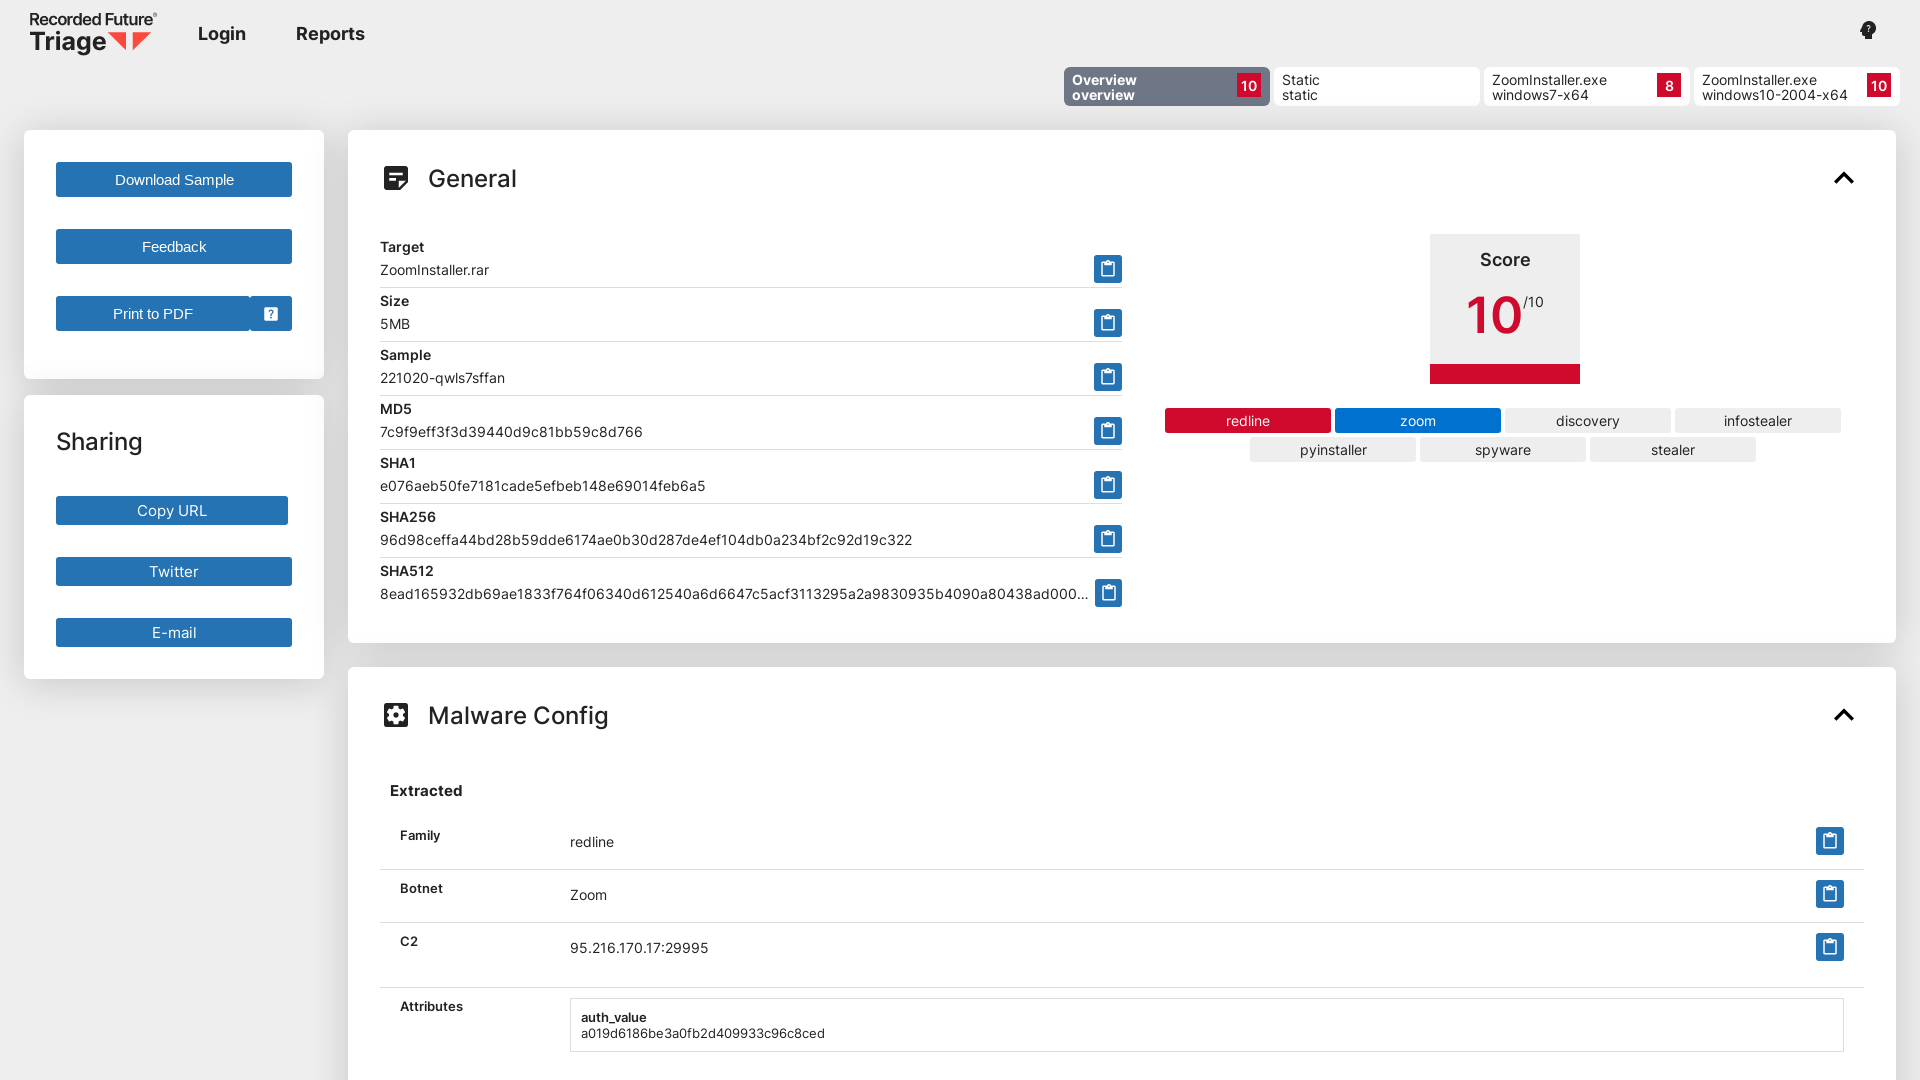Switch to the Static analysis tab
Viewport: 1920px width, 1080px height.
tap(1376, 87)
